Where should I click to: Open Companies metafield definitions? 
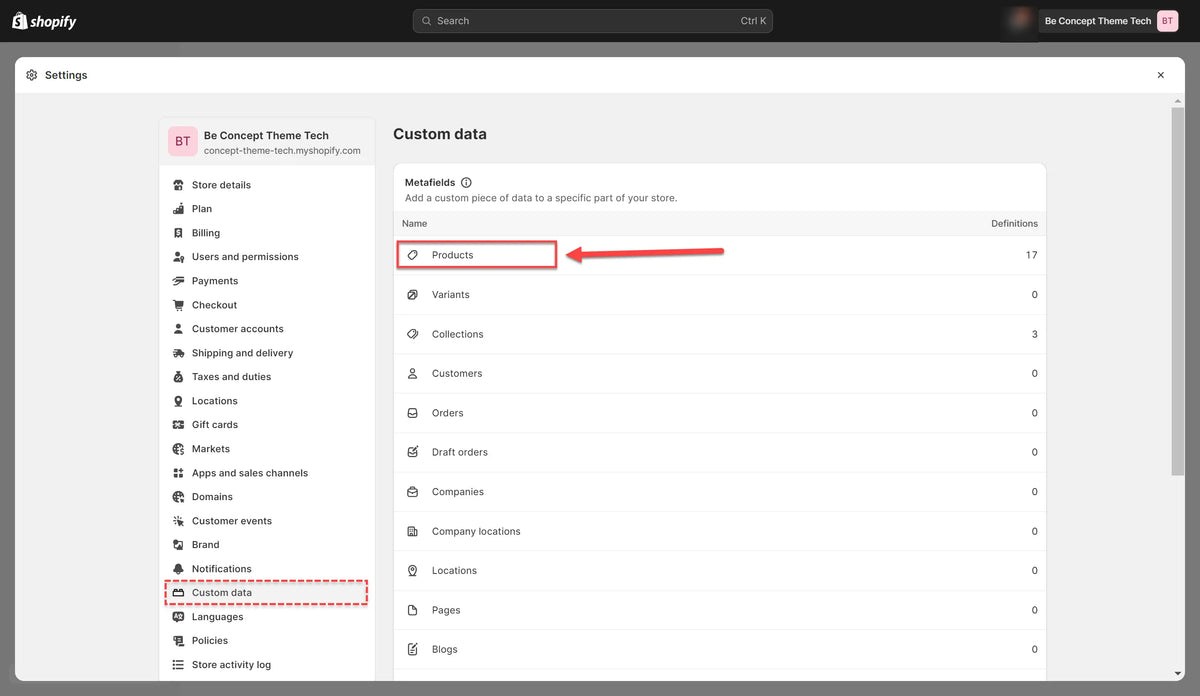point(720,492)
